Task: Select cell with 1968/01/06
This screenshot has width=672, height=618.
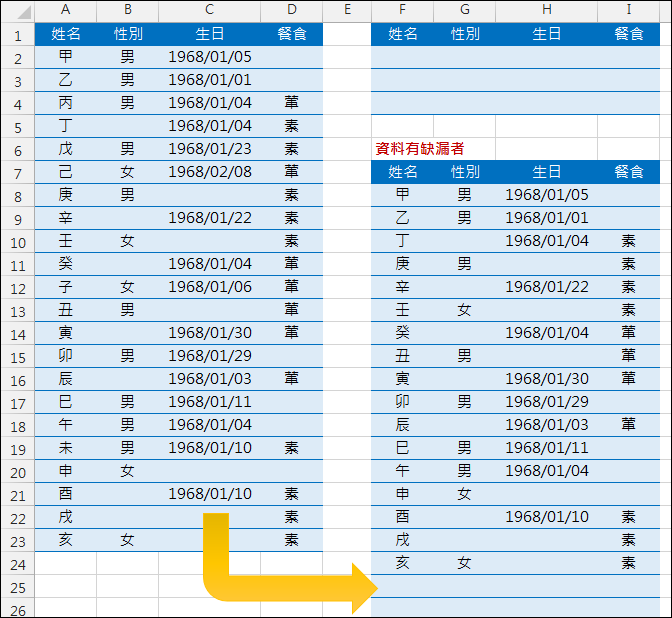Action: tap(209, 287)
